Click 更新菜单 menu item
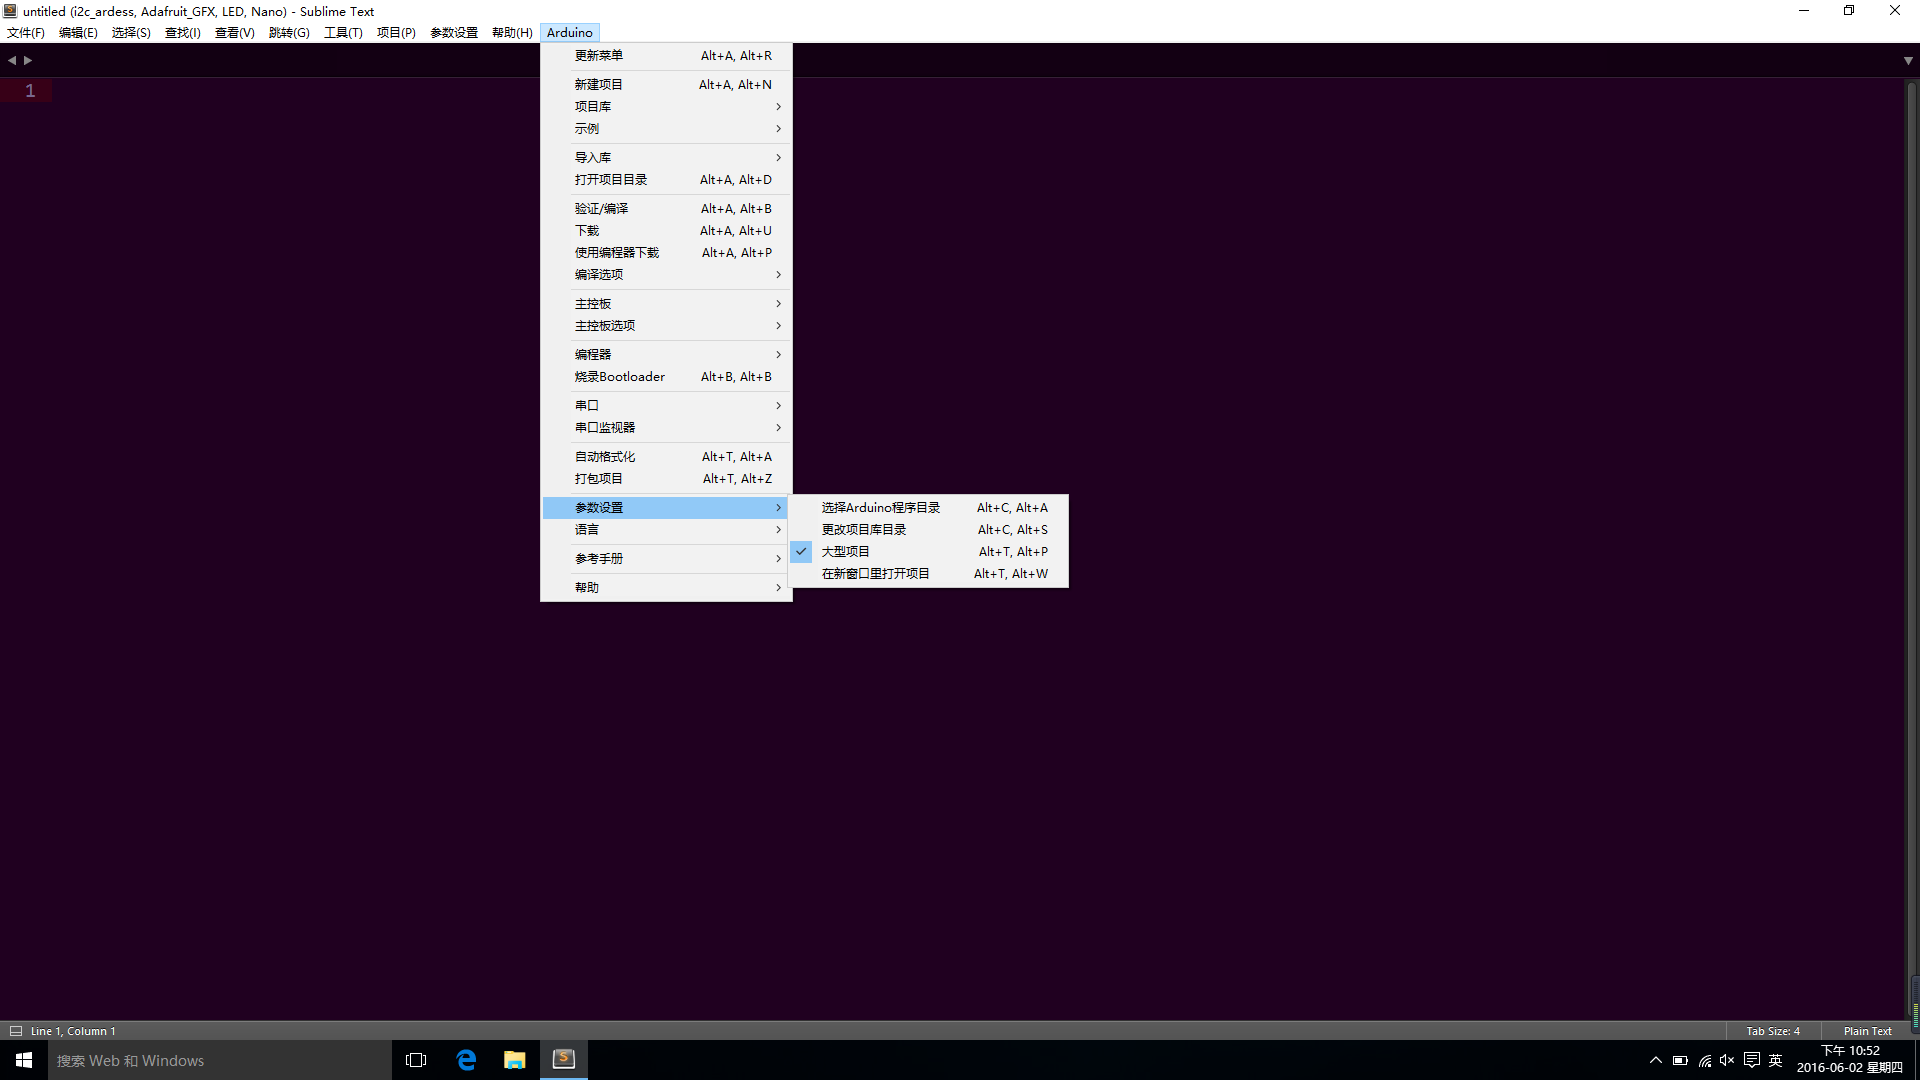The image size is (1920, 1080). click(666, 55)
